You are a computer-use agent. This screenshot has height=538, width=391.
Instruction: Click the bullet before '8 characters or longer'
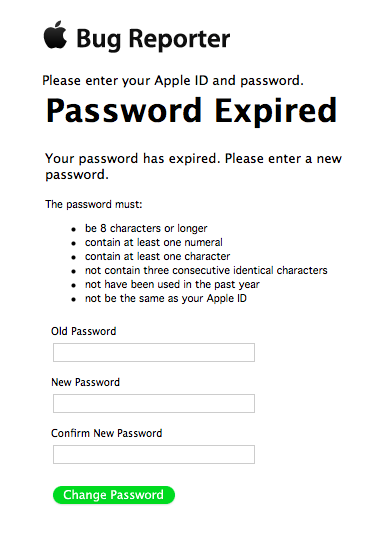[73, 230]
